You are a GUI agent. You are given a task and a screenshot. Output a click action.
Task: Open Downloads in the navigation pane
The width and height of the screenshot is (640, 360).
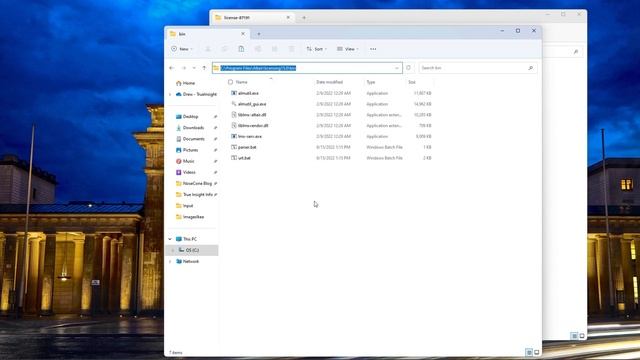pyautogui.click(x=193, y=128)
